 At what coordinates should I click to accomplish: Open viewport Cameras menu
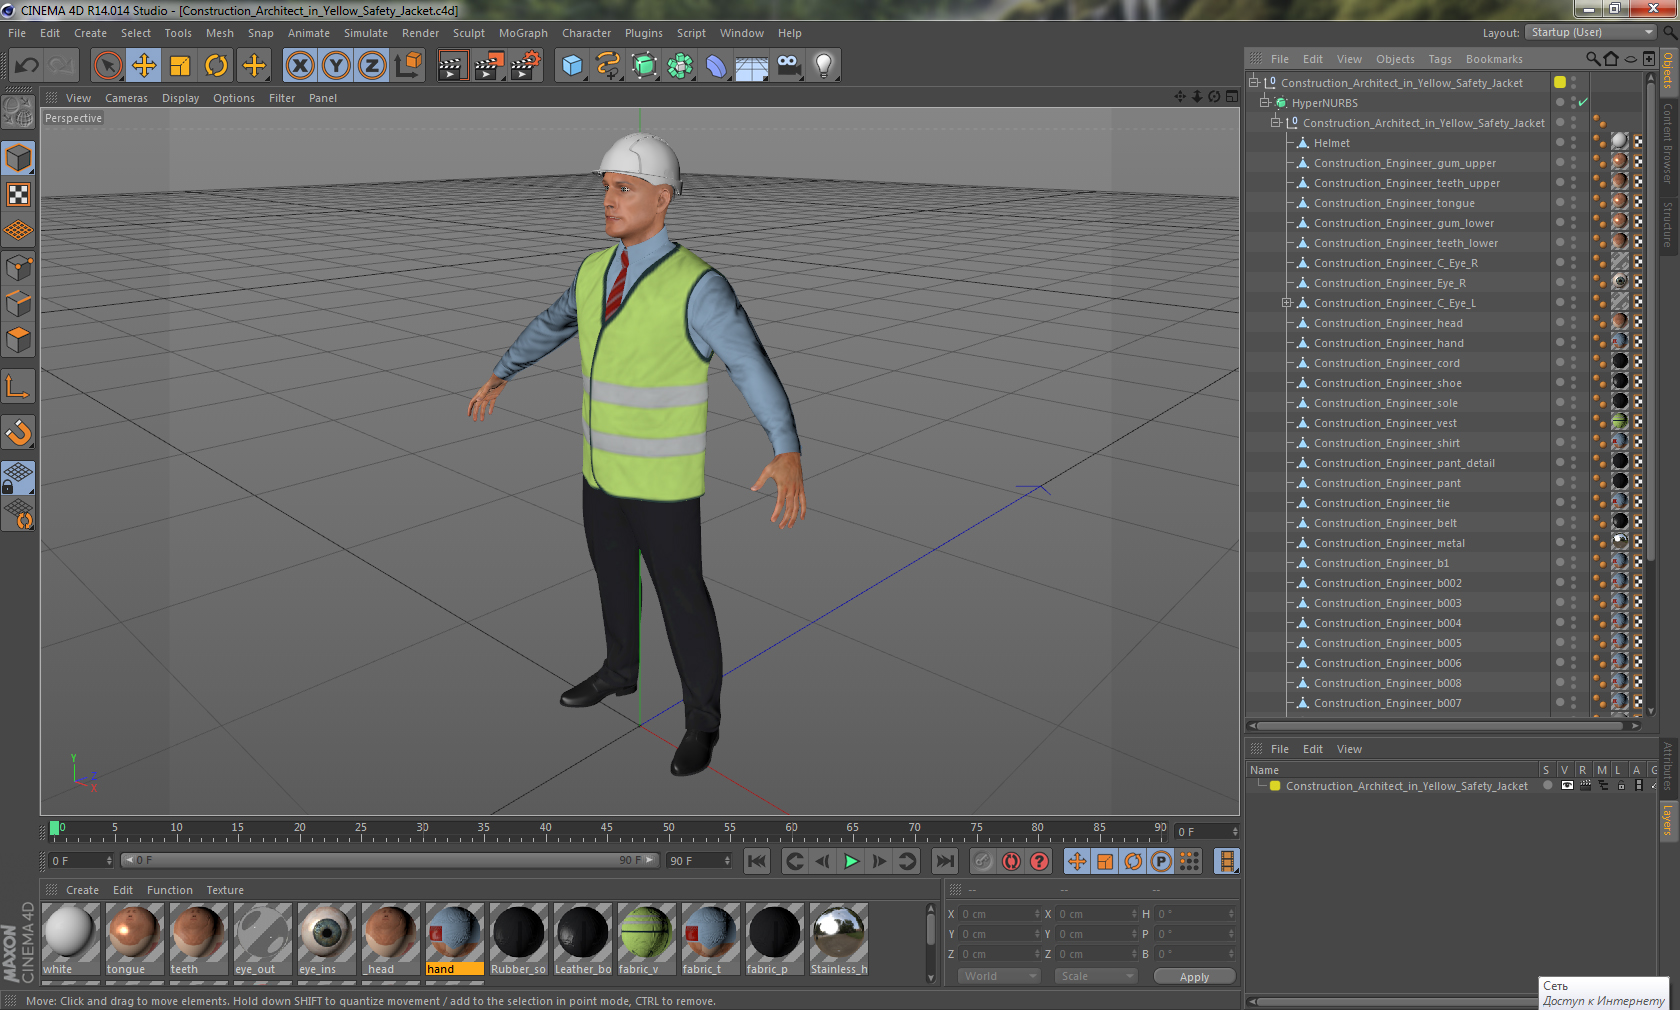tap(126, 98)
